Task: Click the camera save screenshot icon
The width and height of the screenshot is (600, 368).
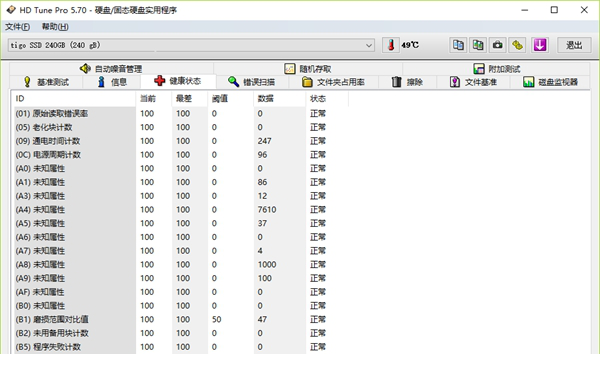Action: 497,45
